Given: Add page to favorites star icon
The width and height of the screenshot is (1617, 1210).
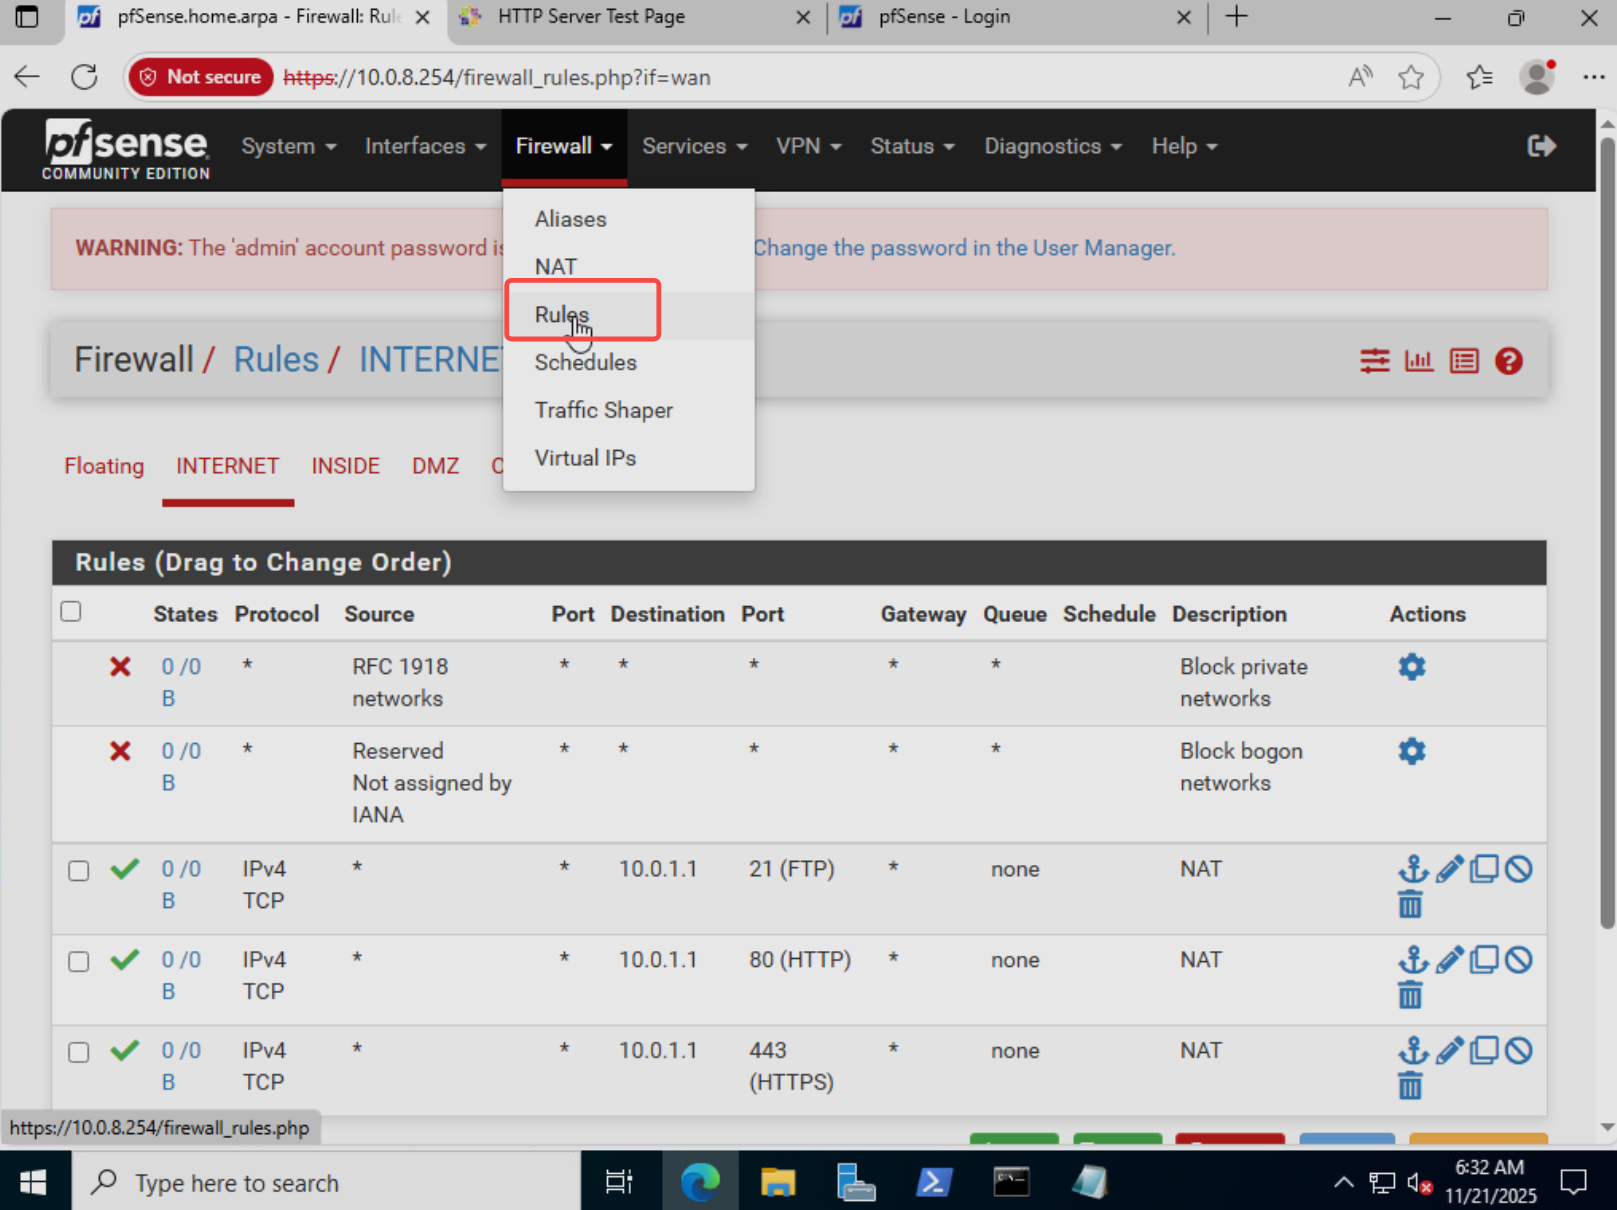Looking at the screenshot, I should pos(1411,77).
